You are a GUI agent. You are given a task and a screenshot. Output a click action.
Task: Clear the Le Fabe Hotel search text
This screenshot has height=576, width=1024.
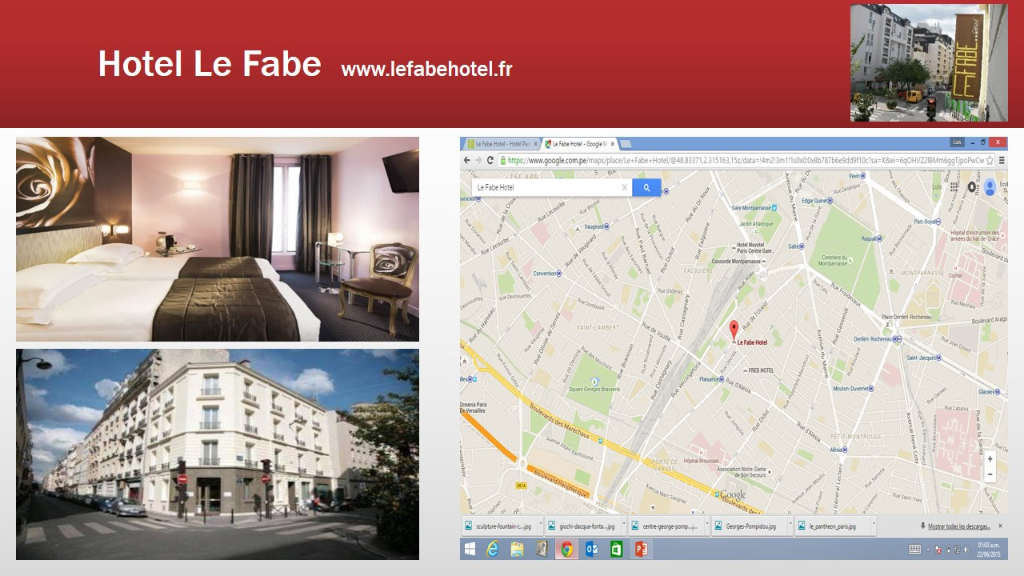tap(624, 187)
